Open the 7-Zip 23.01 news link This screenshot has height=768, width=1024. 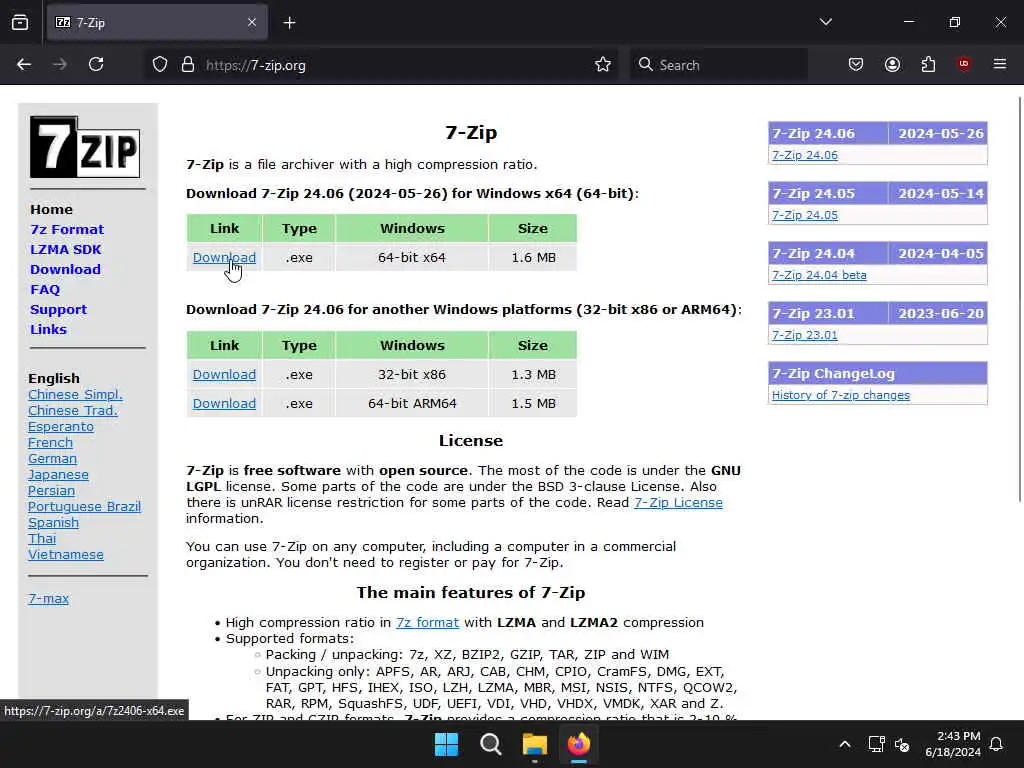pyautogui.click(x=805, y=335)
